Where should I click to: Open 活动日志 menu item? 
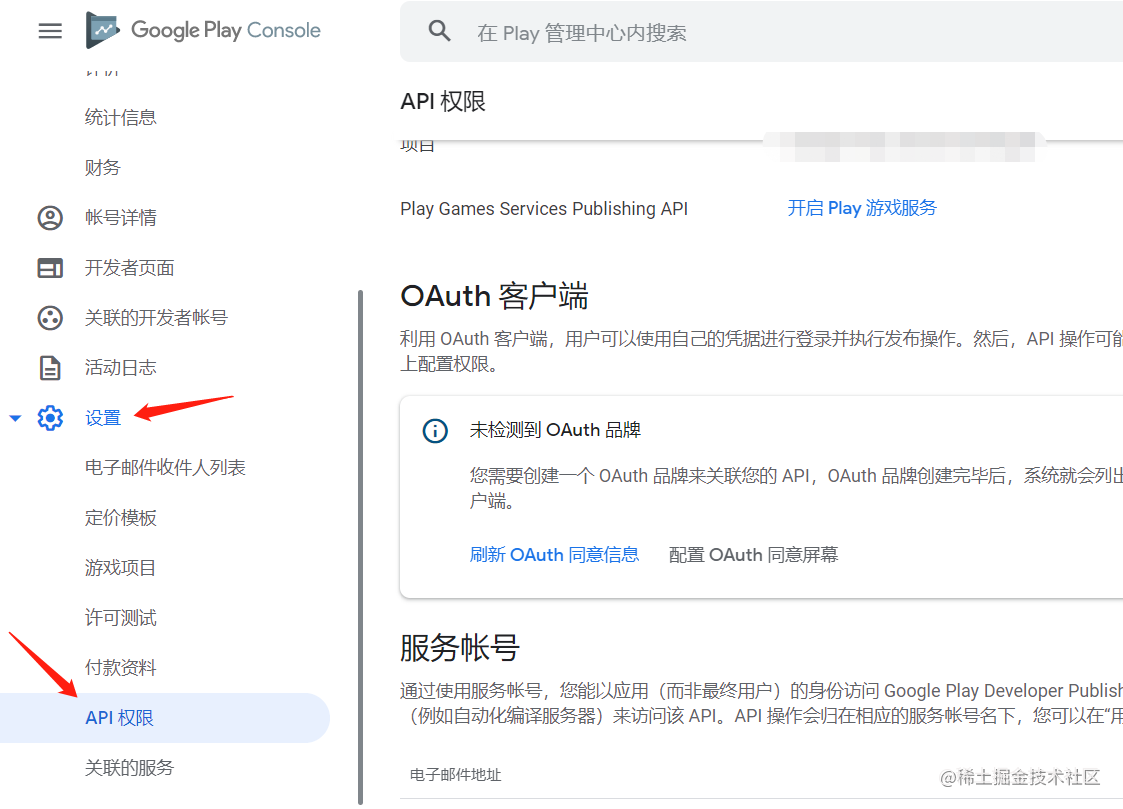coord(120,368)
